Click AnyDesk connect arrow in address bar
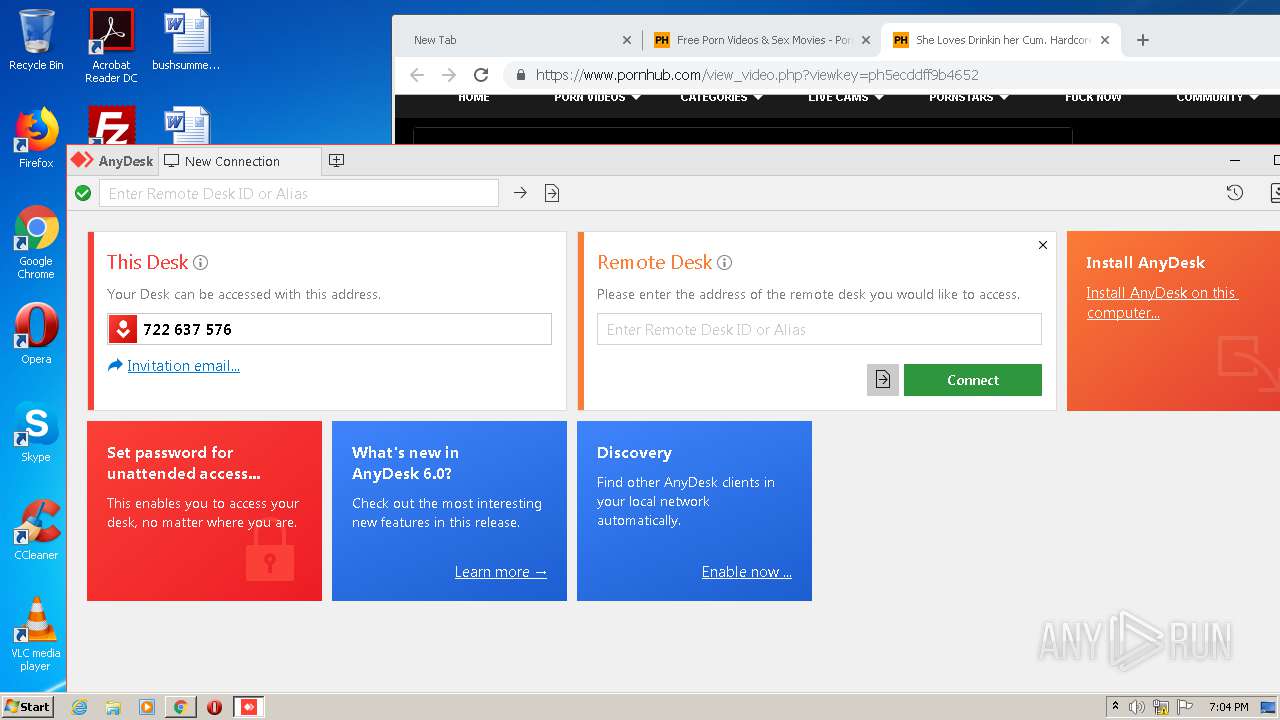Viewport: 1280px width, 720px height. pyautogui.click(x=520, y=193)
